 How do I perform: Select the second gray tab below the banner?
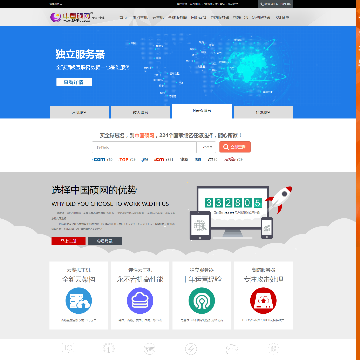(x=140, y=112)
